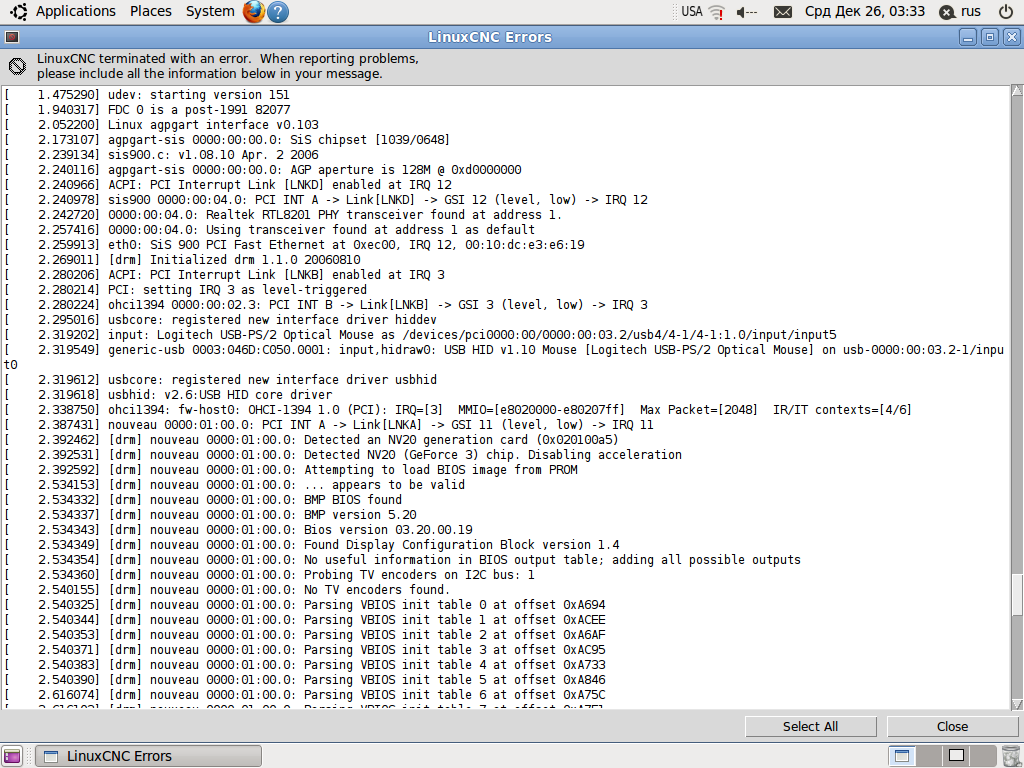Open the Trash icon in bottom panel
Viewport: 1024px width, 768px height.
coord(1010,756)
